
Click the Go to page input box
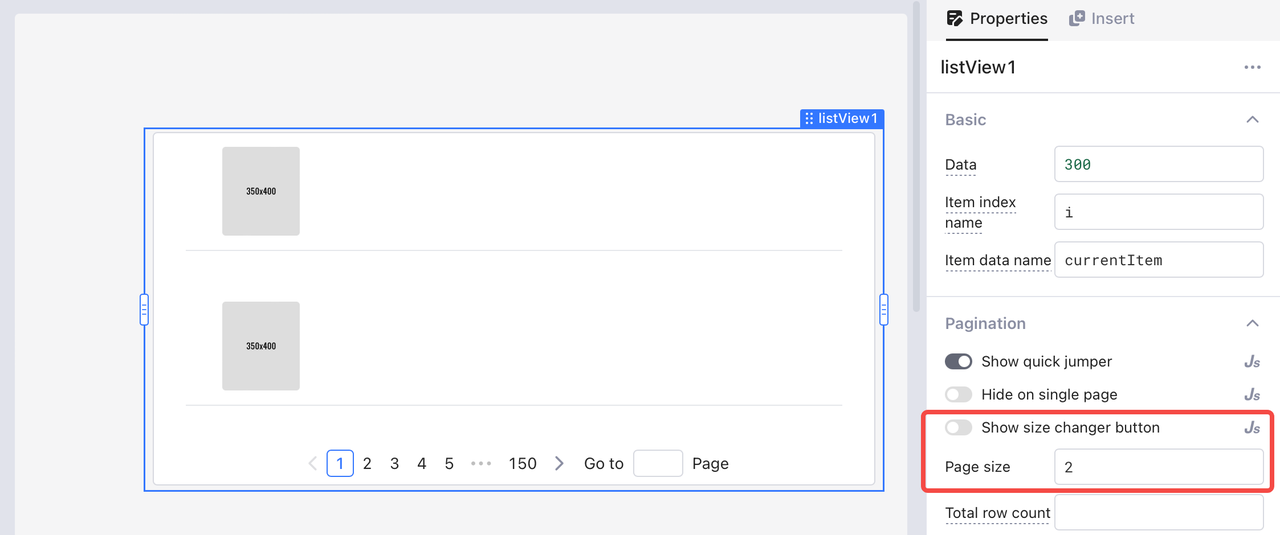click(x=657, y=464)
